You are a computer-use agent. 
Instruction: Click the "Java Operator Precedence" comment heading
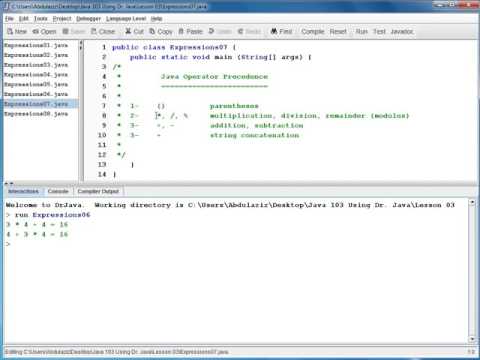point(214,77)
